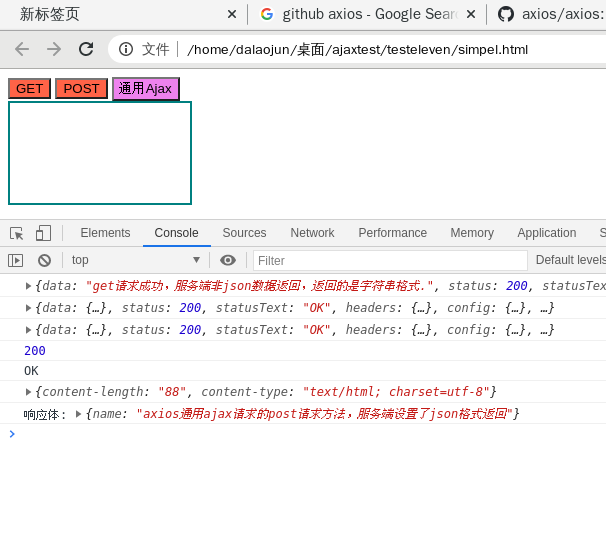Click the 文件 label in address bar
606x548 pixels.
155,49
